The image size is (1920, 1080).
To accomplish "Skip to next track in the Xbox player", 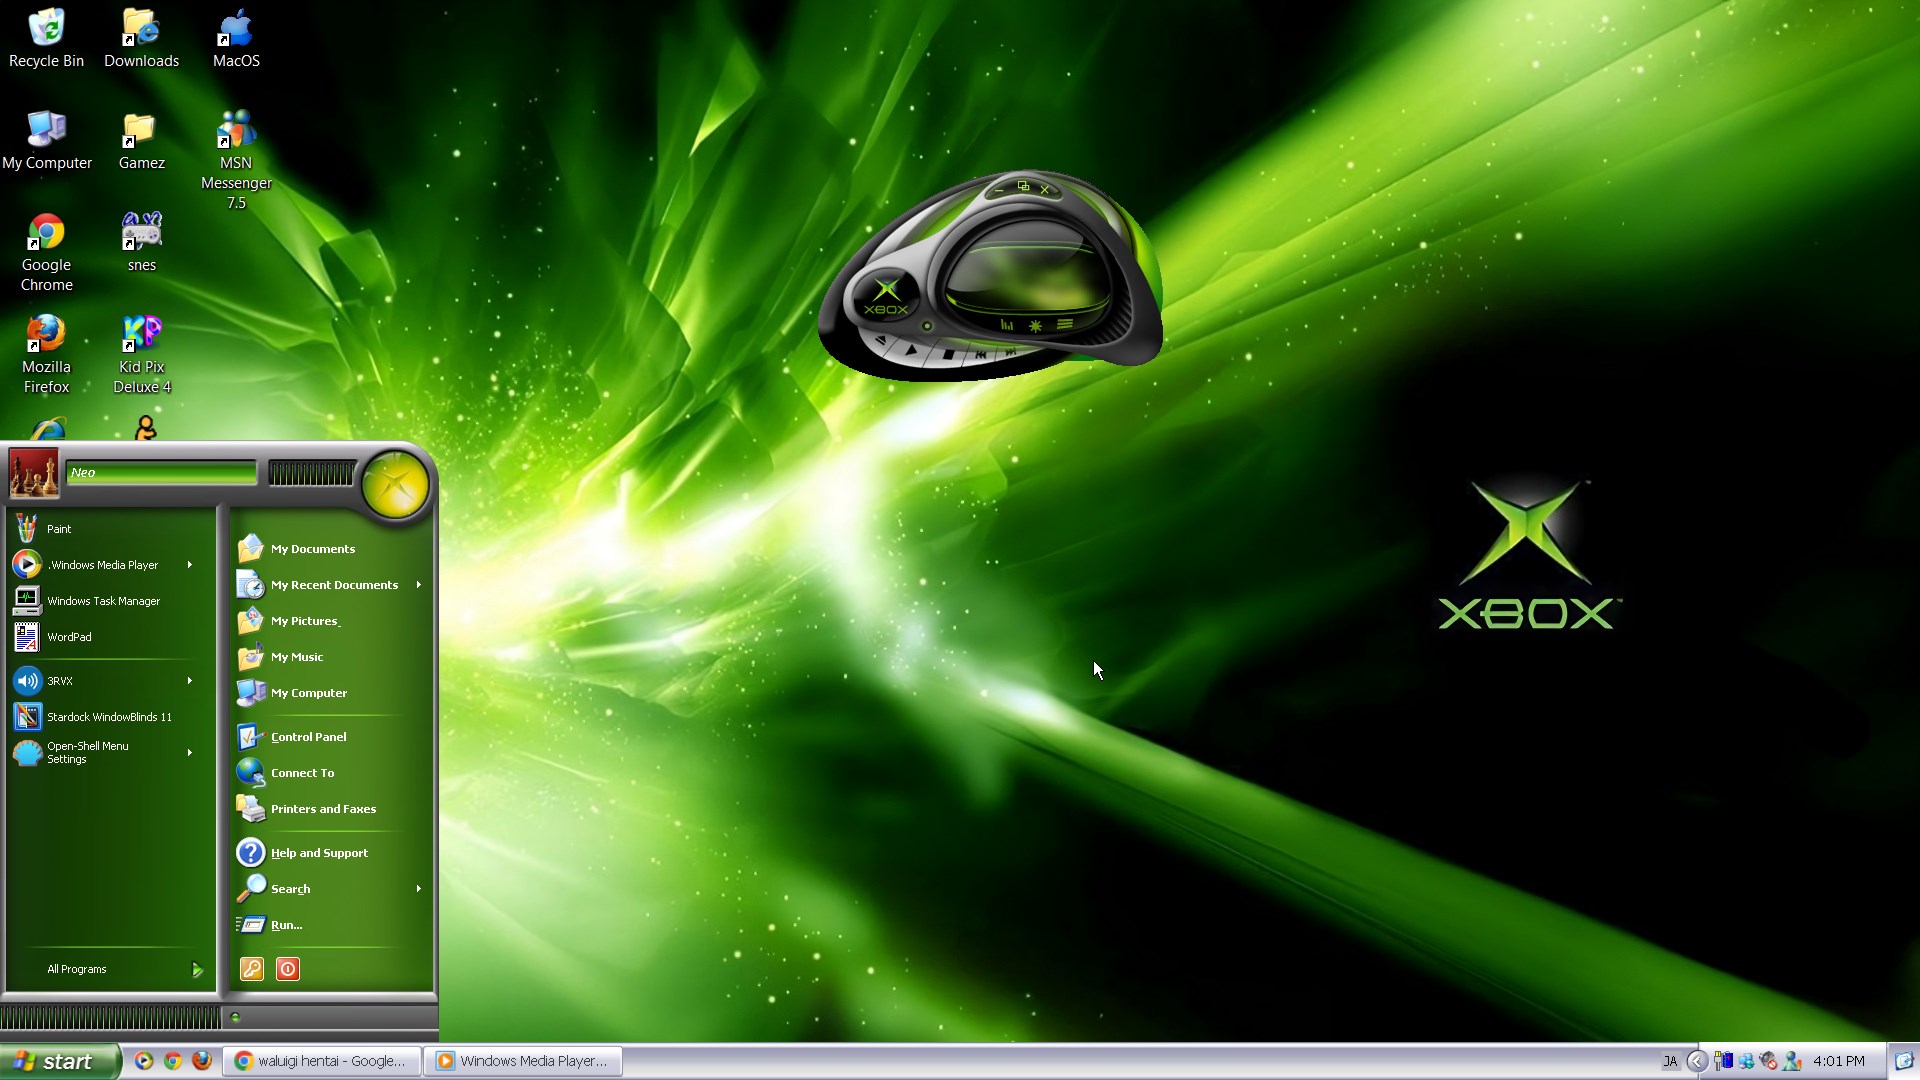I will (x=1011, y=352).
